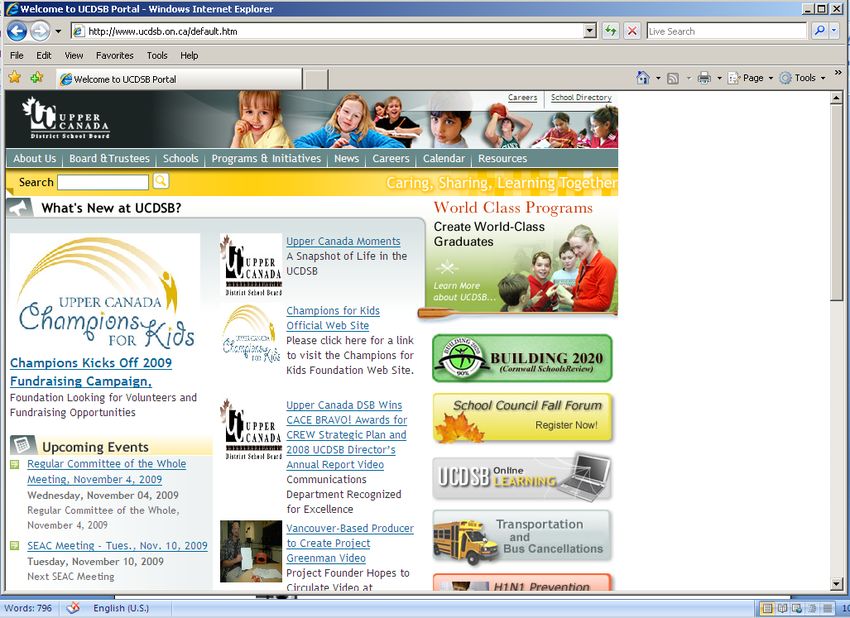The height and width of the screenshot is (618, 850).
Task: Open Vancouver-Based Producer Project Greenman Video link
Action: 350,543
